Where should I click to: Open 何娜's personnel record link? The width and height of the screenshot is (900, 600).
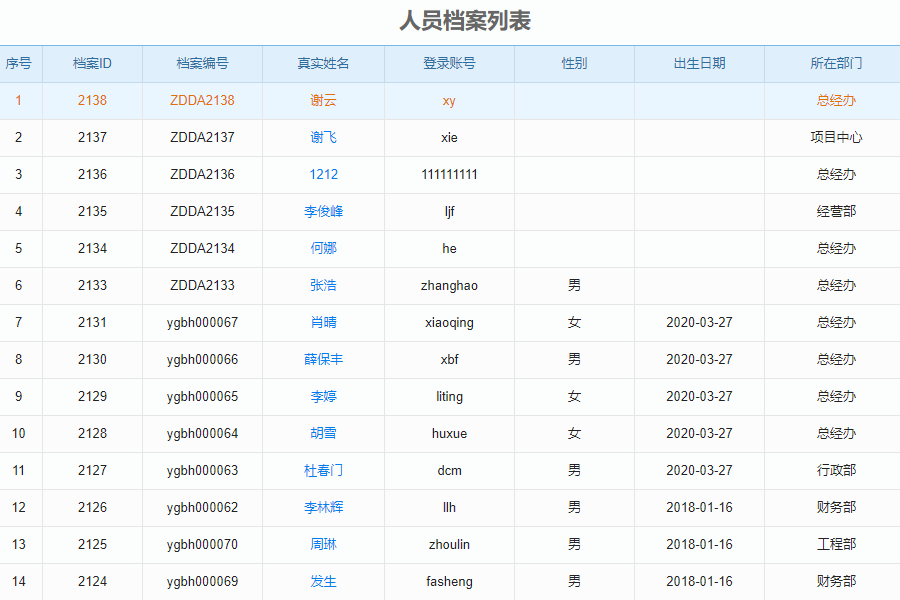coord(323,248)
